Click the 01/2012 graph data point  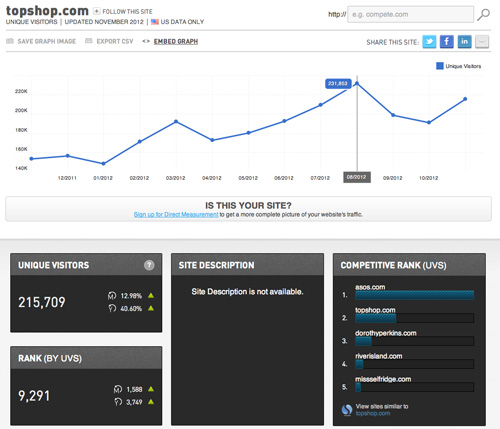pos(103,163)
